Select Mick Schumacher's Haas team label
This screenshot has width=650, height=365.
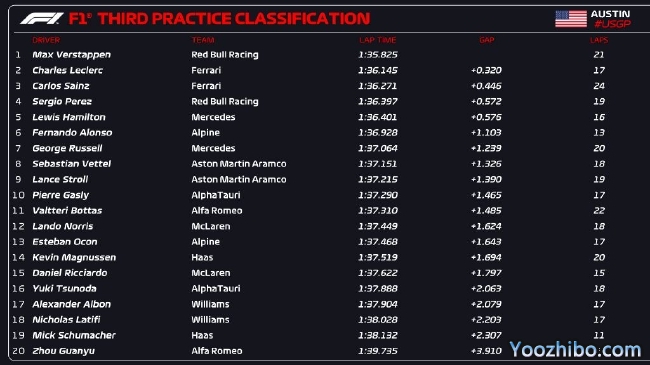[x=202, y=335]
